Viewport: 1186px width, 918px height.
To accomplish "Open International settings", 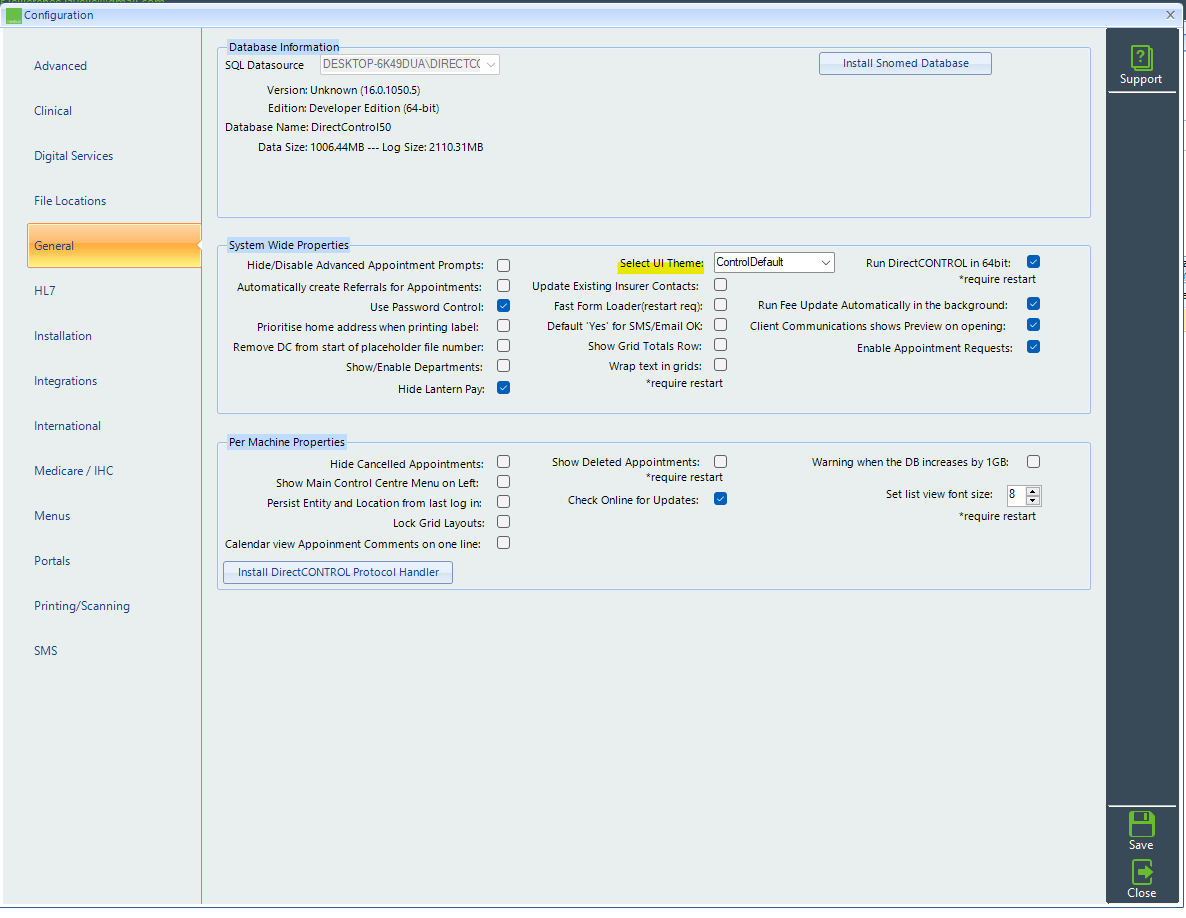I will [67, 426].
